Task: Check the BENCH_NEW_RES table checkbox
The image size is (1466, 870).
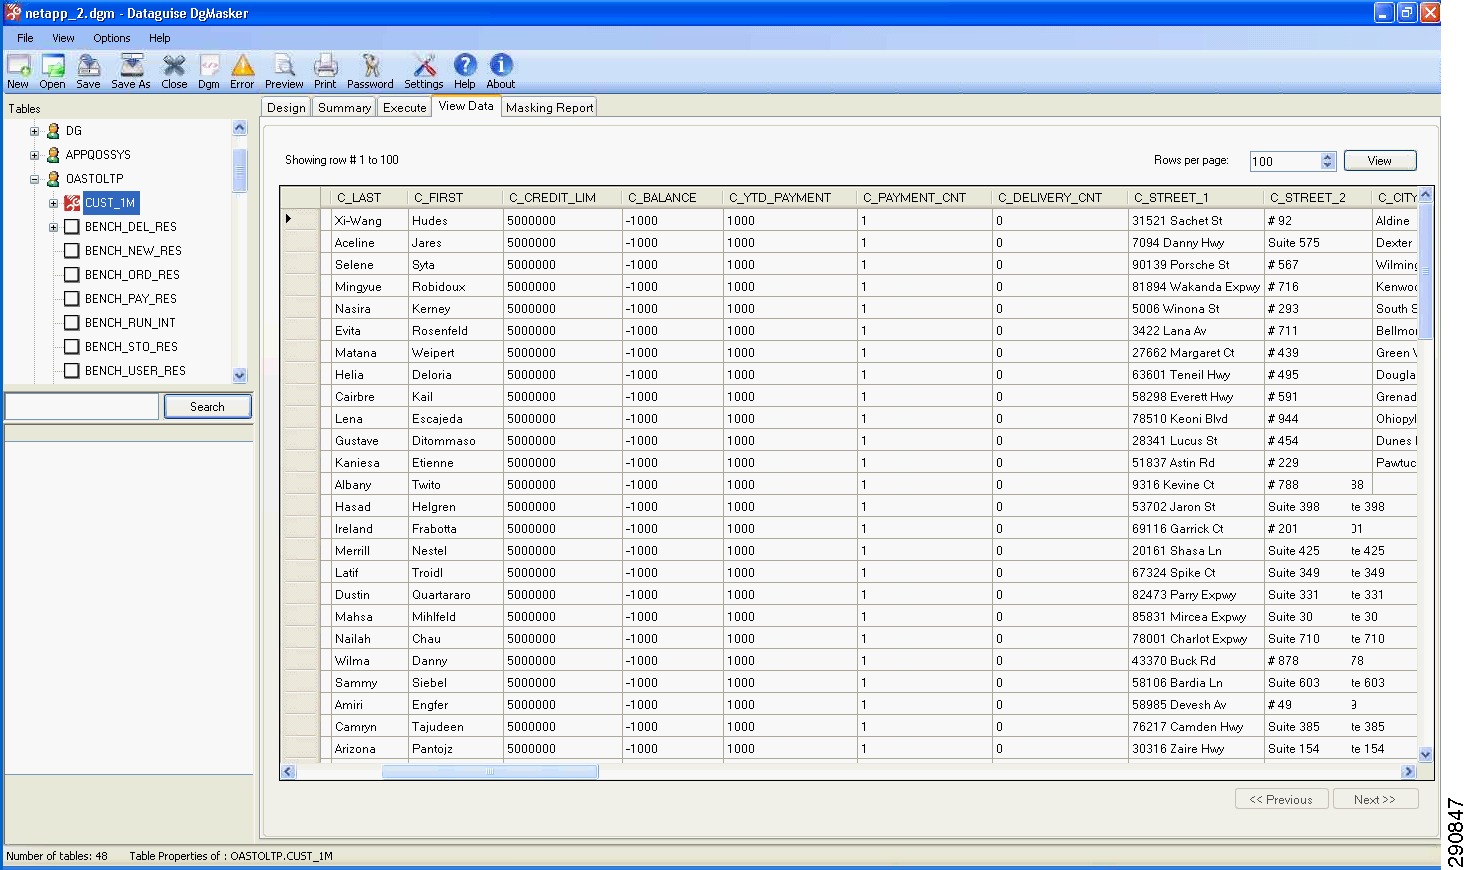Action: [x=72, y=251]
